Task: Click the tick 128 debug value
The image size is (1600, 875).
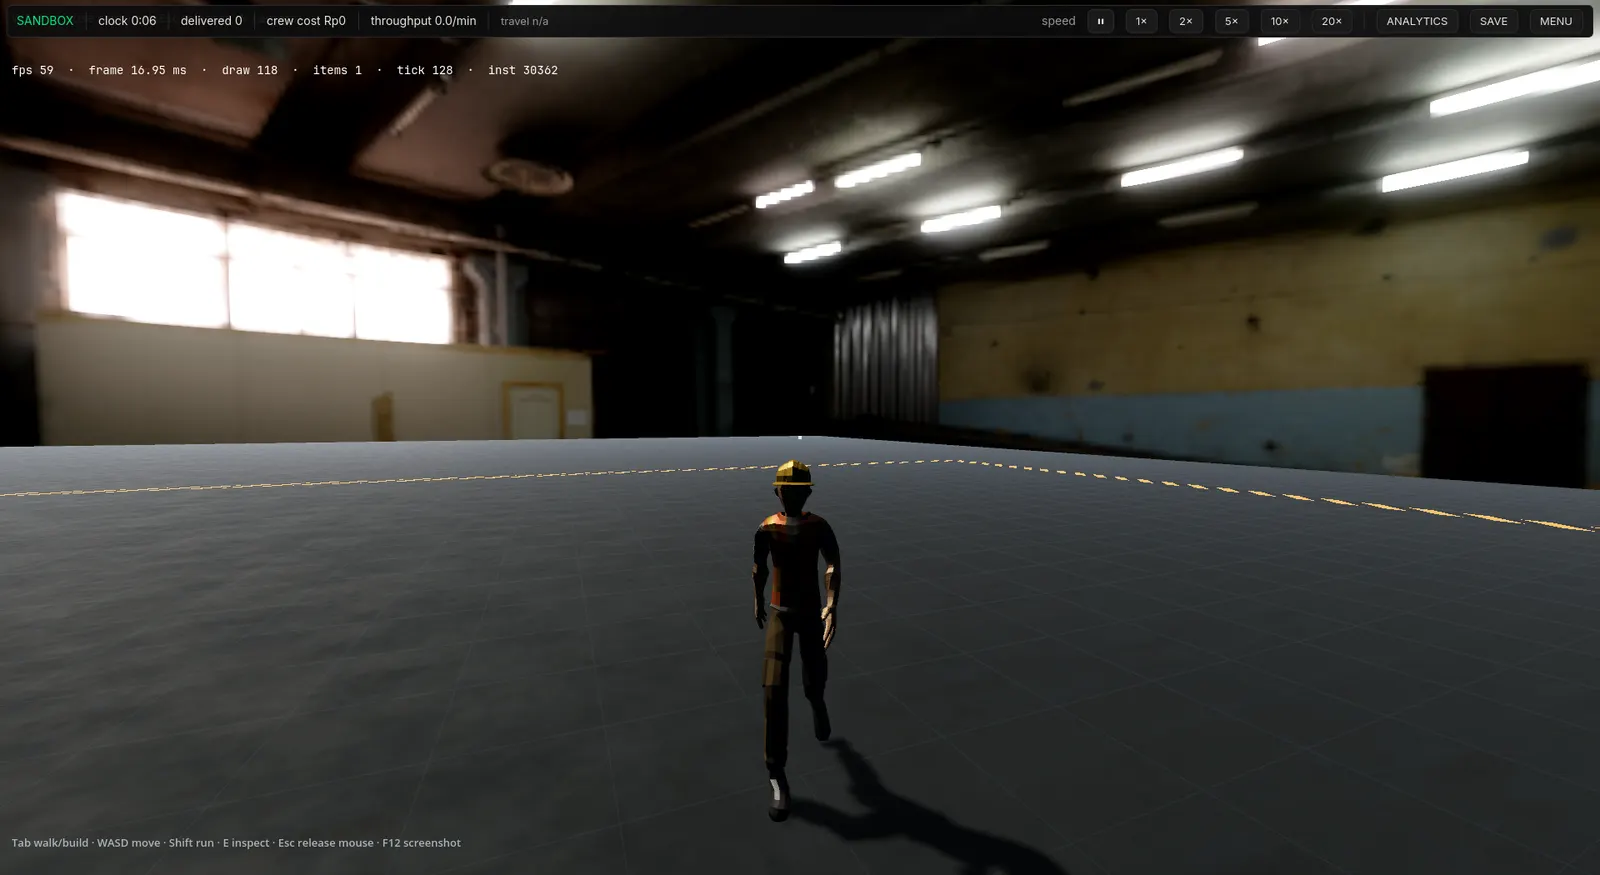Action: click(x=424, y=70)
